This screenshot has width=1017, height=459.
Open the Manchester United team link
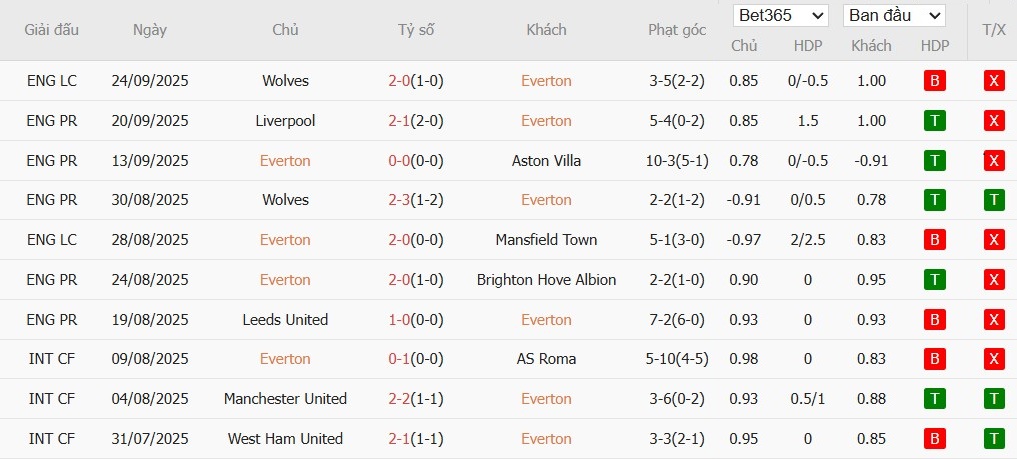tap(285, 399)
